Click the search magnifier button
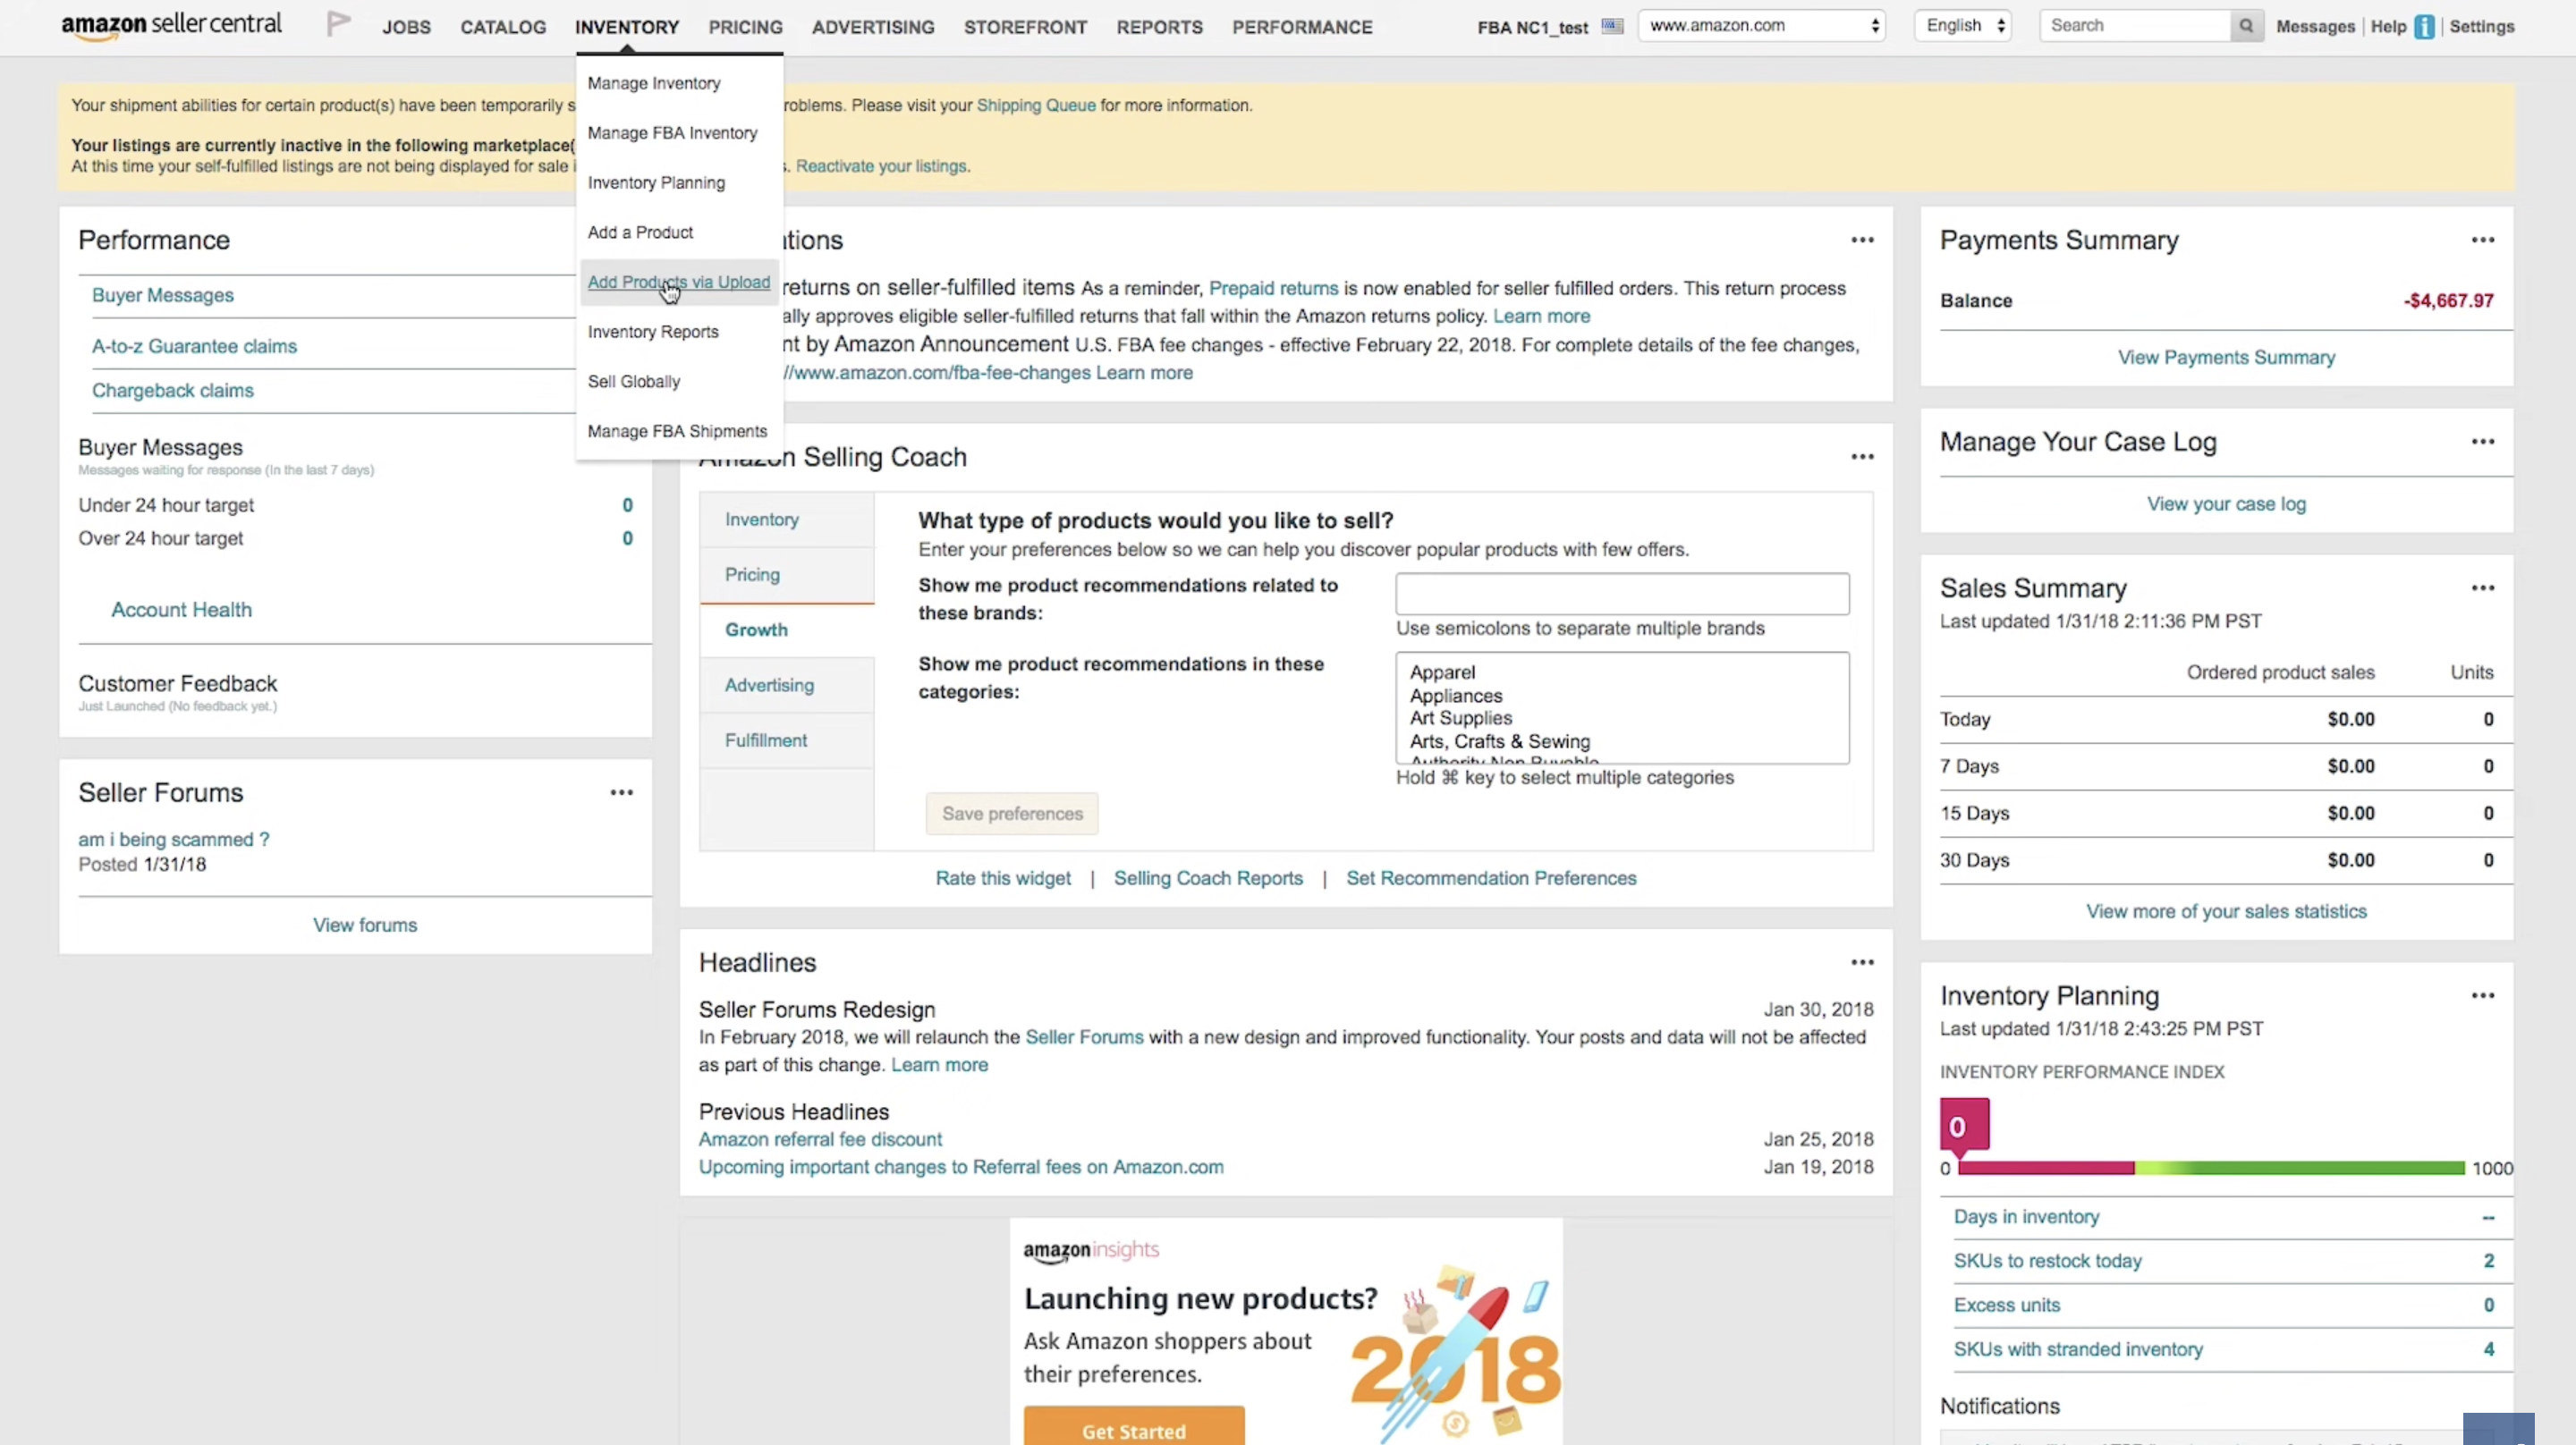Screen dimensions: 2576x1445 pos(2246,26)
